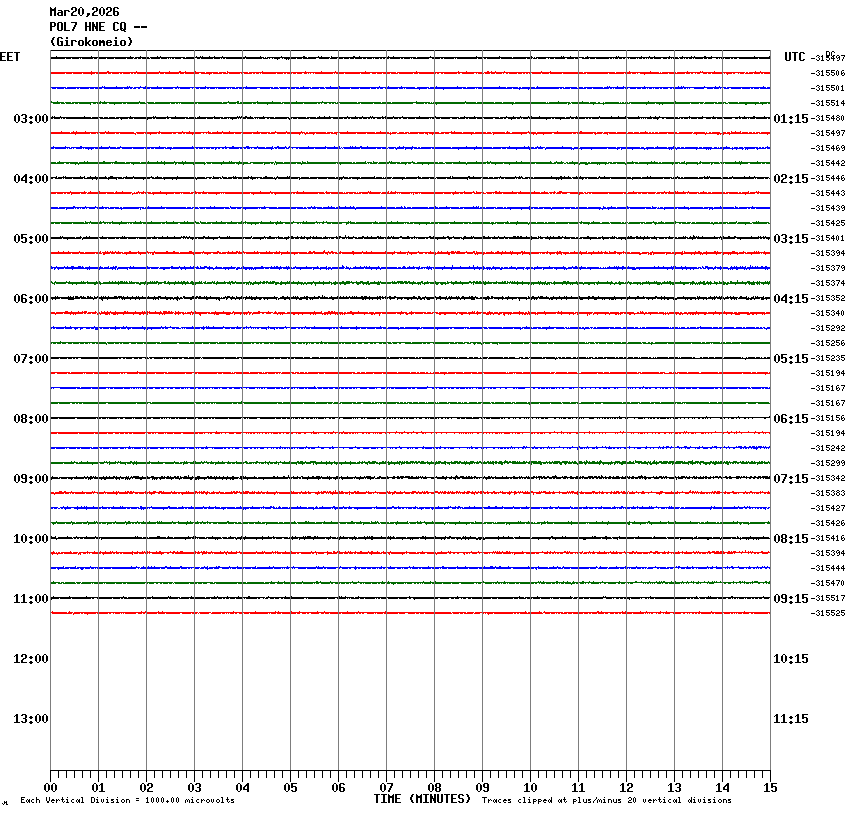Click the DC offset value -315525
The height and width of the screenshot is (814, 850).
click(x=829, y=613)
